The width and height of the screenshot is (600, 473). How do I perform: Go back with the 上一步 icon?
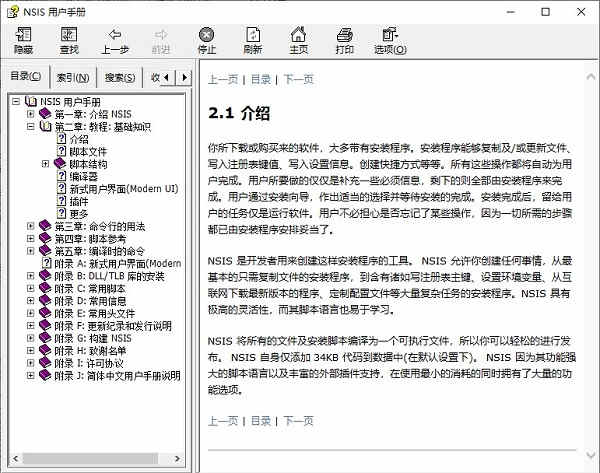coord(115,35)
